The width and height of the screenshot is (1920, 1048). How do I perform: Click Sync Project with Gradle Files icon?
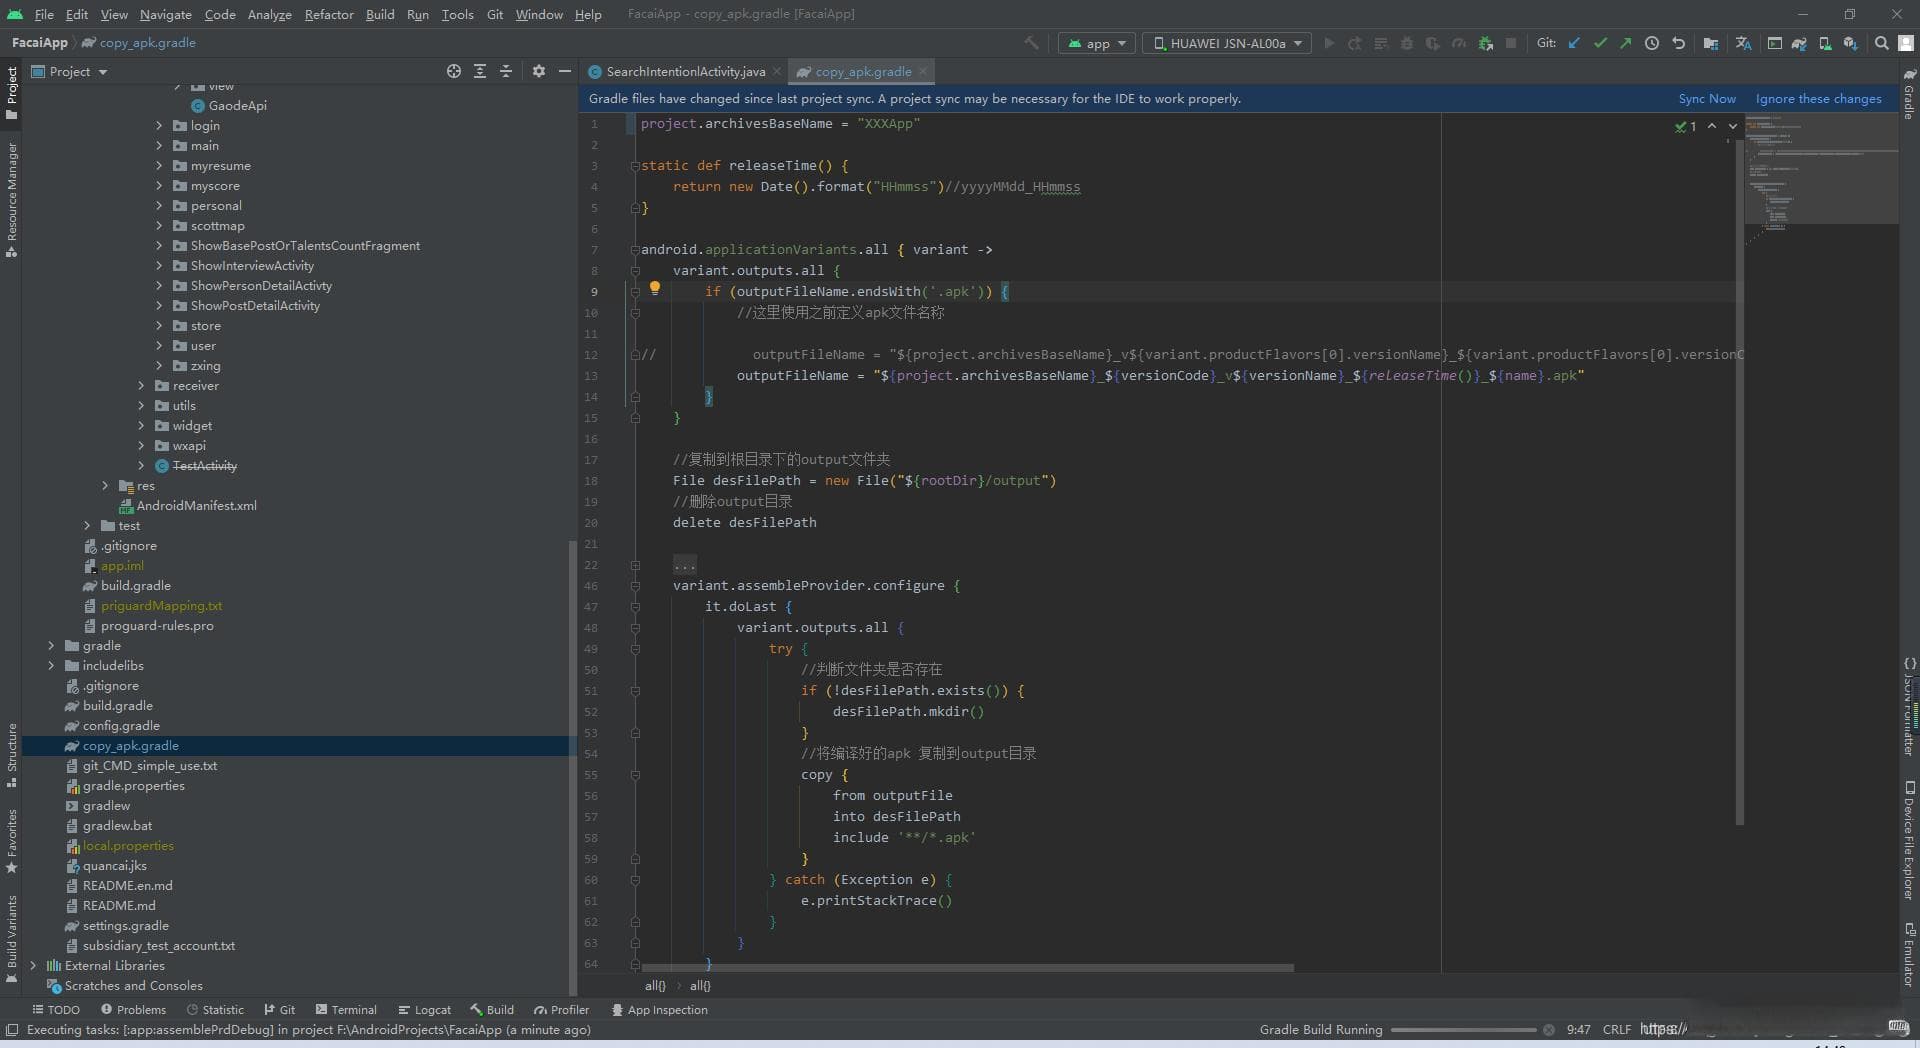[1799, 43]
